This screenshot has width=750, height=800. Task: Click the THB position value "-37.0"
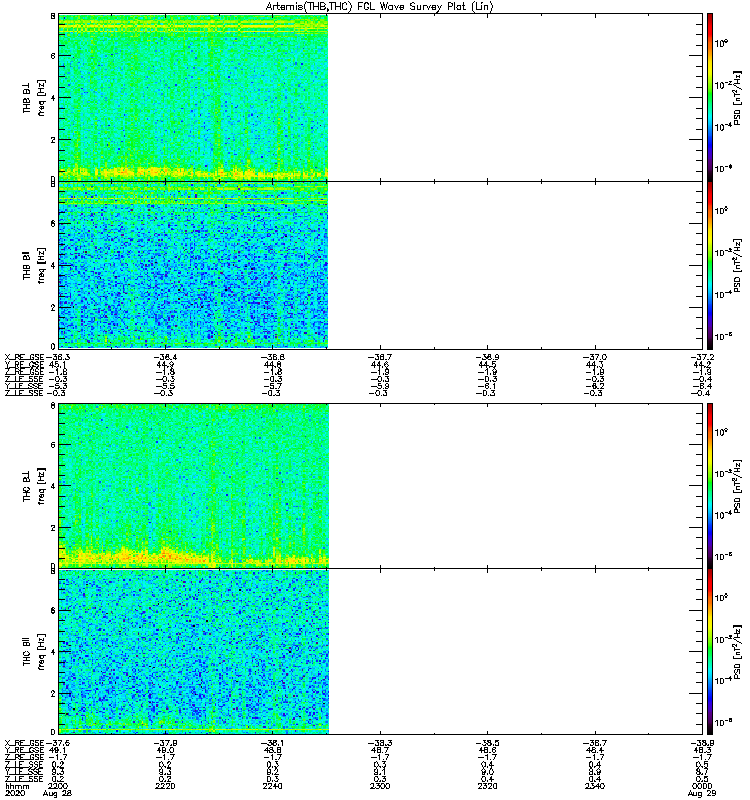click(x=595, y=357)
